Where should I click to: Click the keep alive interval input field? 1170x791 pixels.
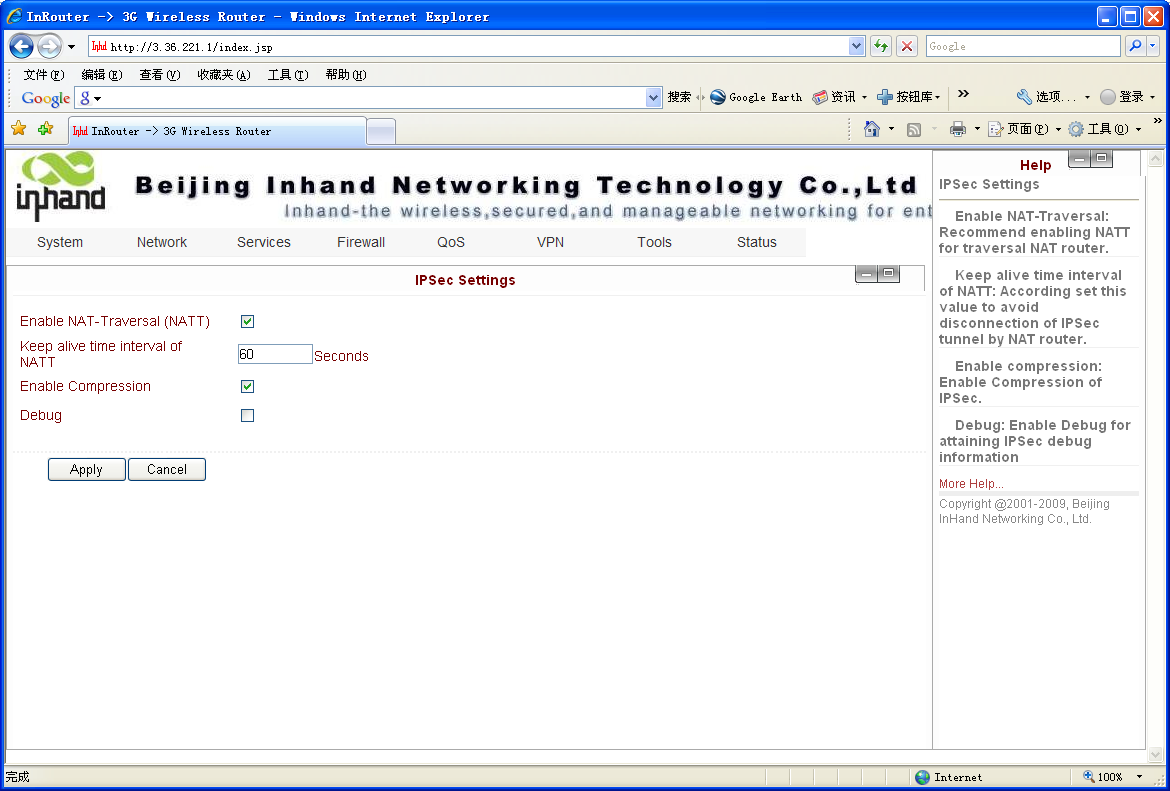pyautogui.click(x=275, y=354)
